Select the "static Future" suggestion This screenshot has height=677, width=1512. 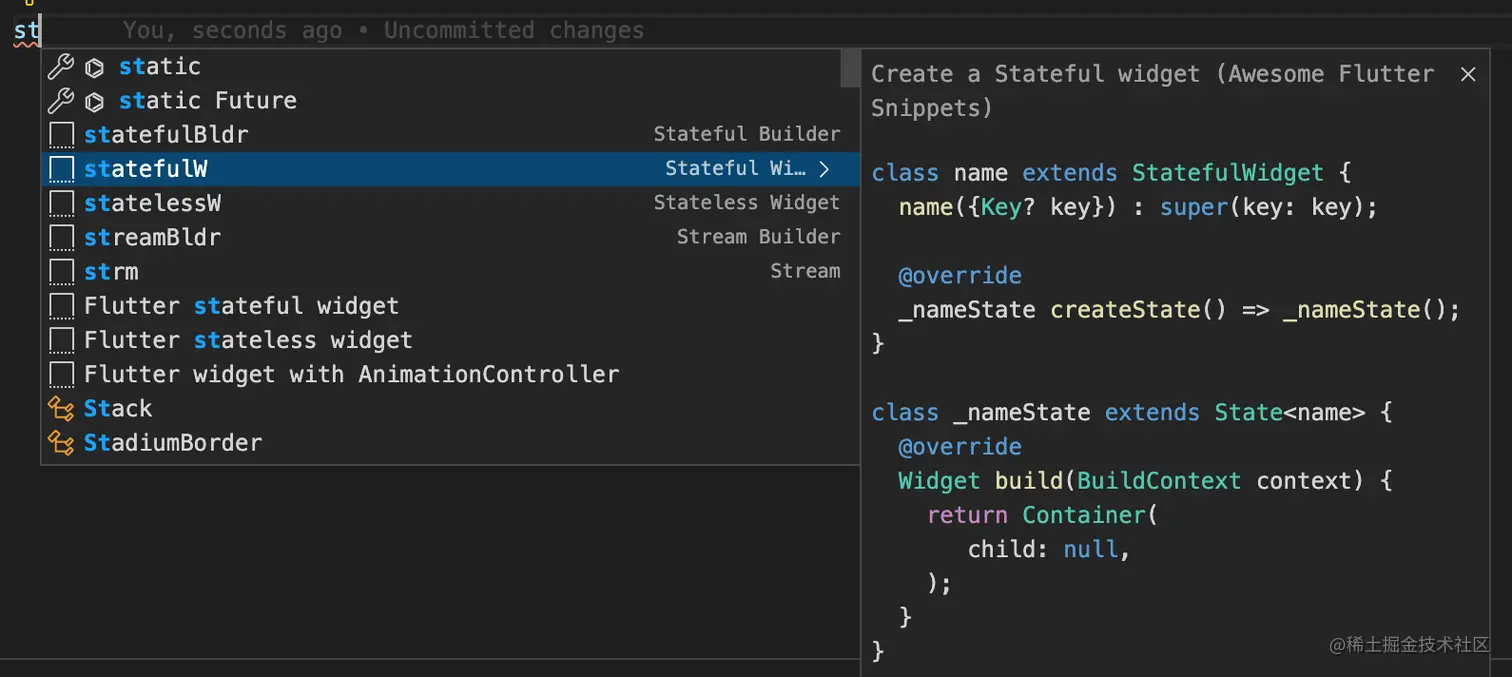450,101
